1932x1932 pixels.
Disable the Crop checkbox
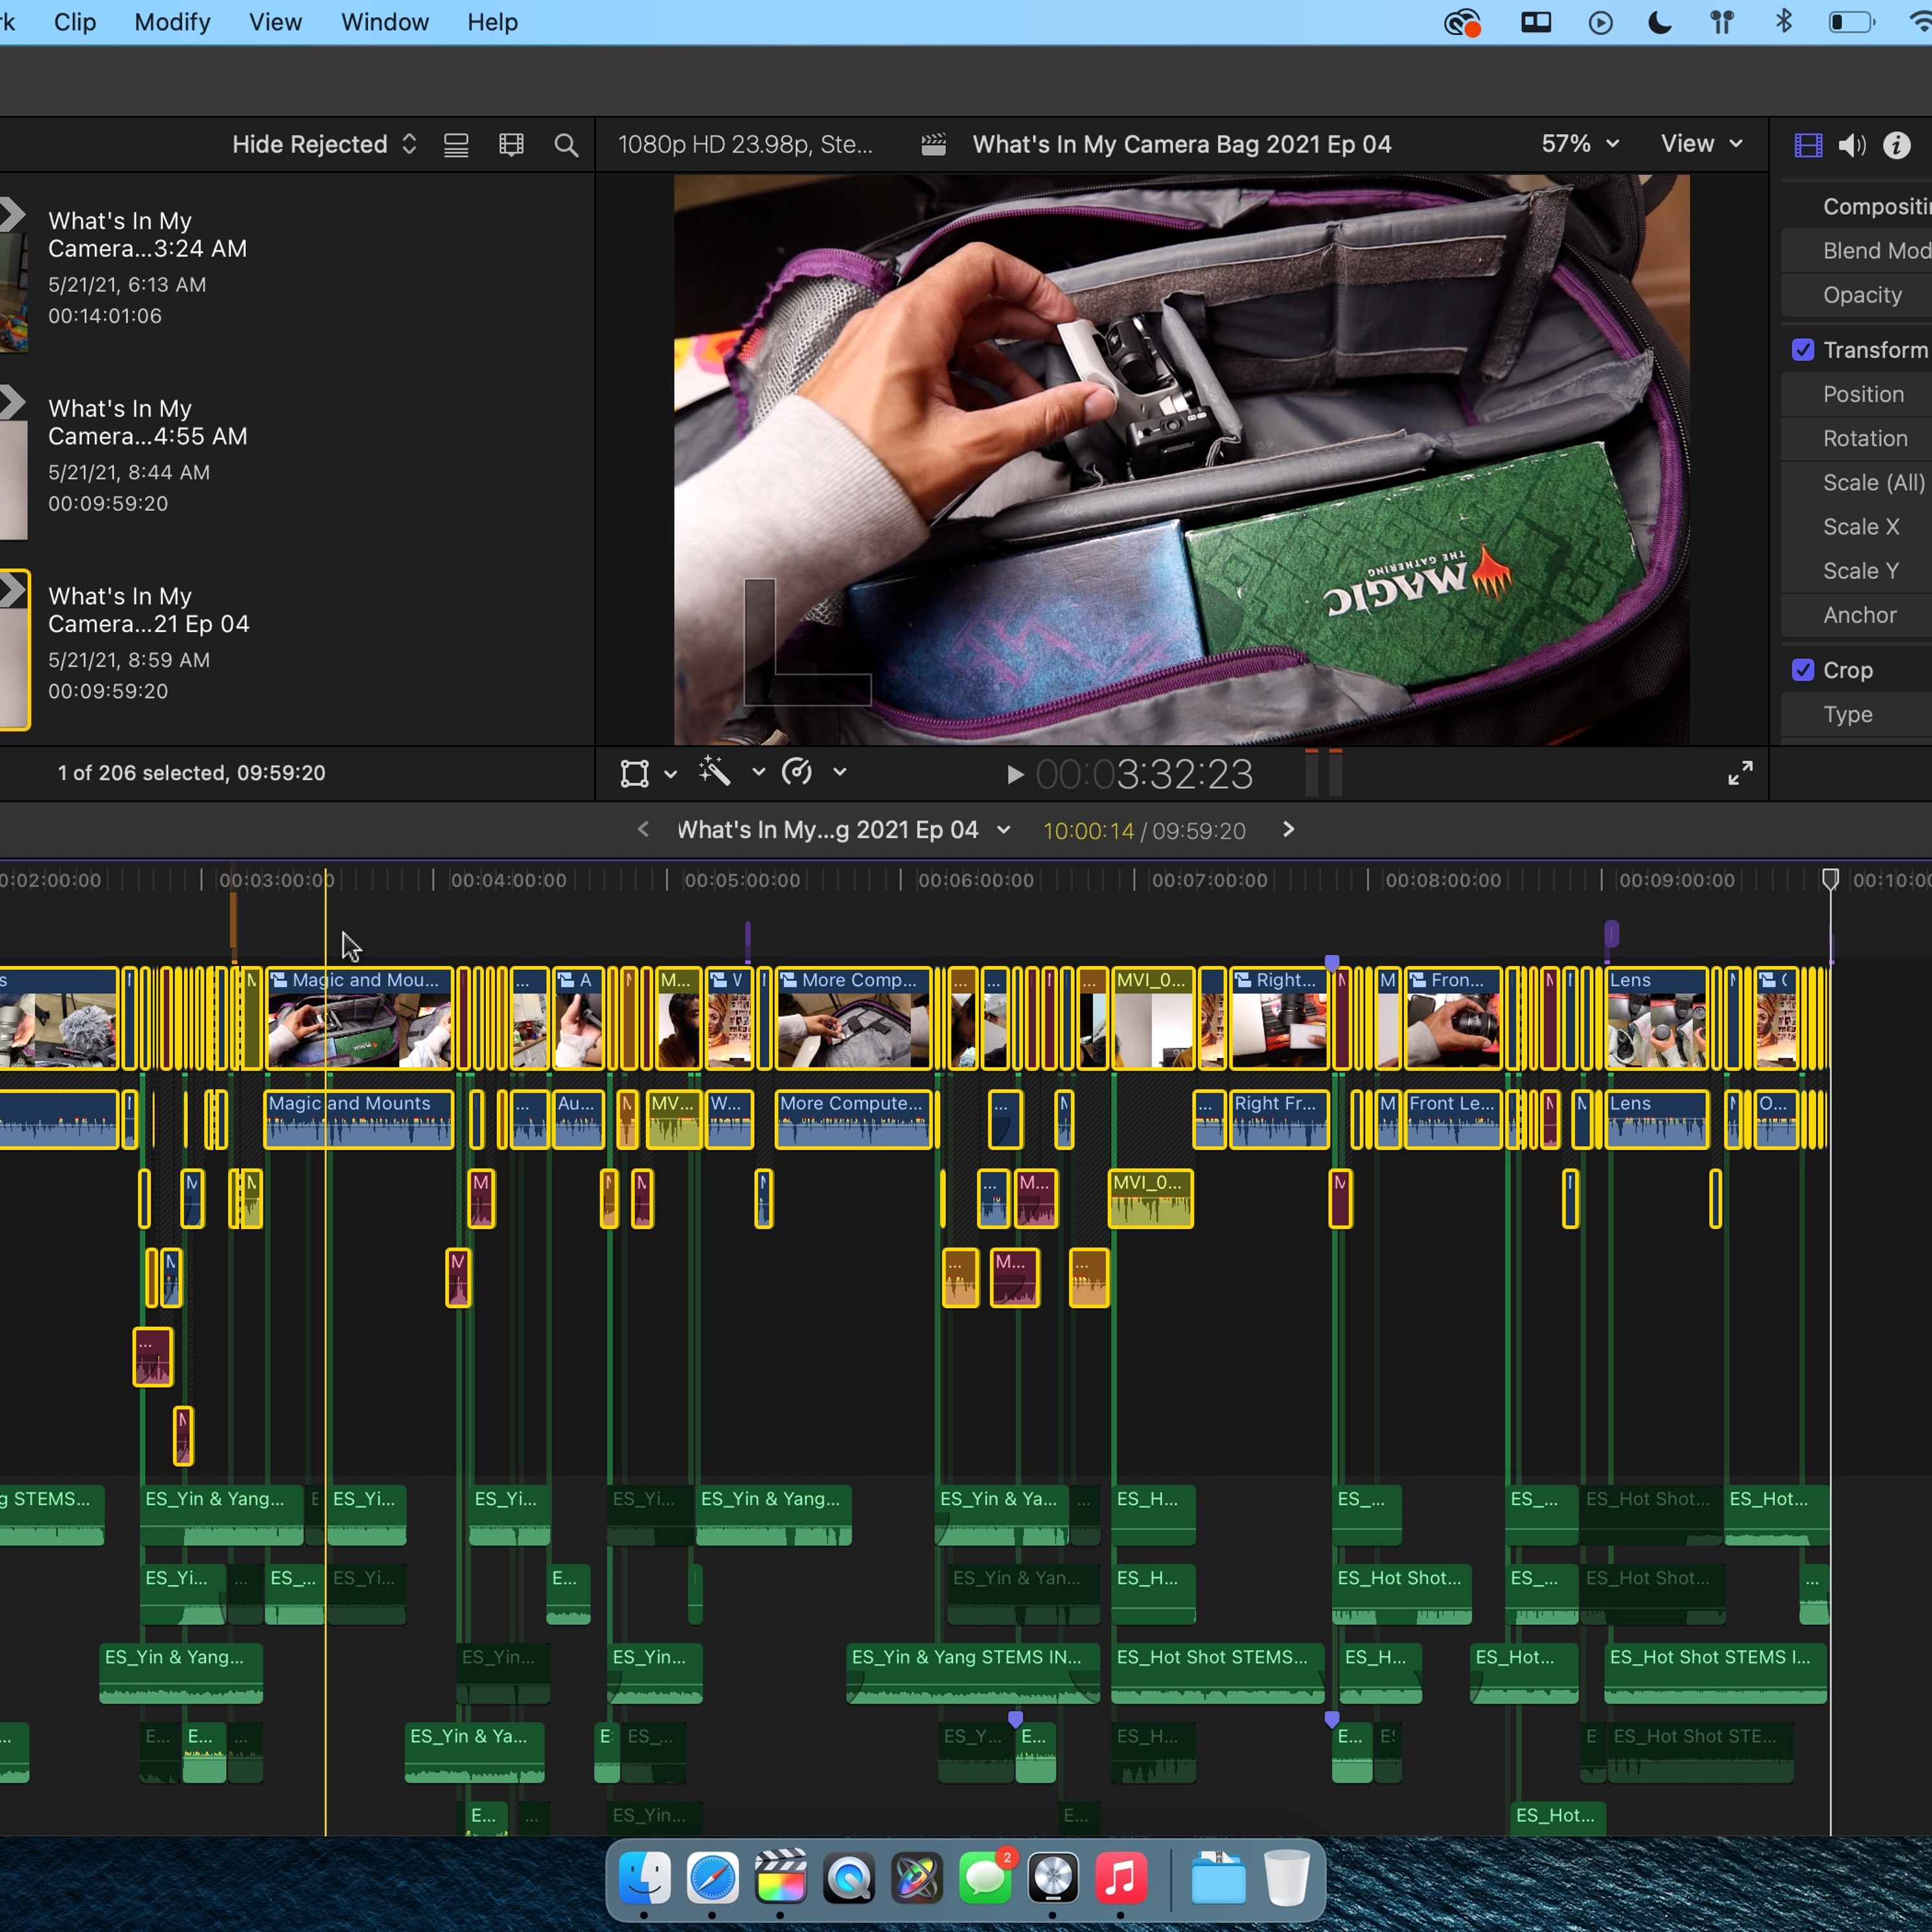pos(1802,670)
